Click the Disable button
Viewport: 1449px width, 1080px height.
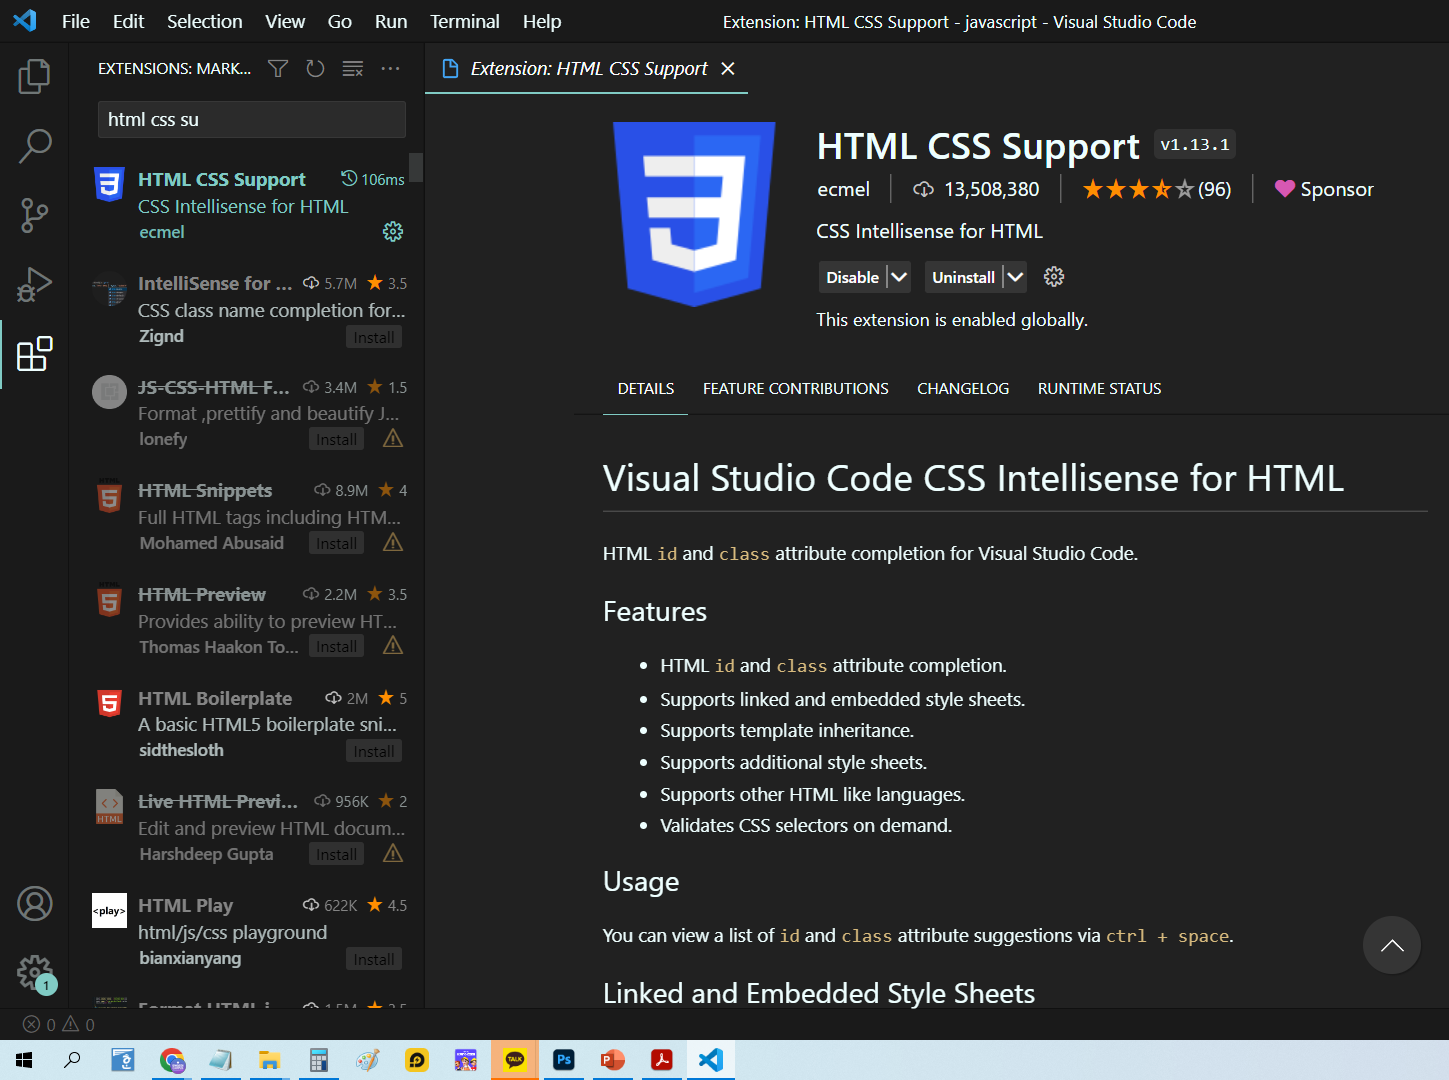click(x=852, y=277)
